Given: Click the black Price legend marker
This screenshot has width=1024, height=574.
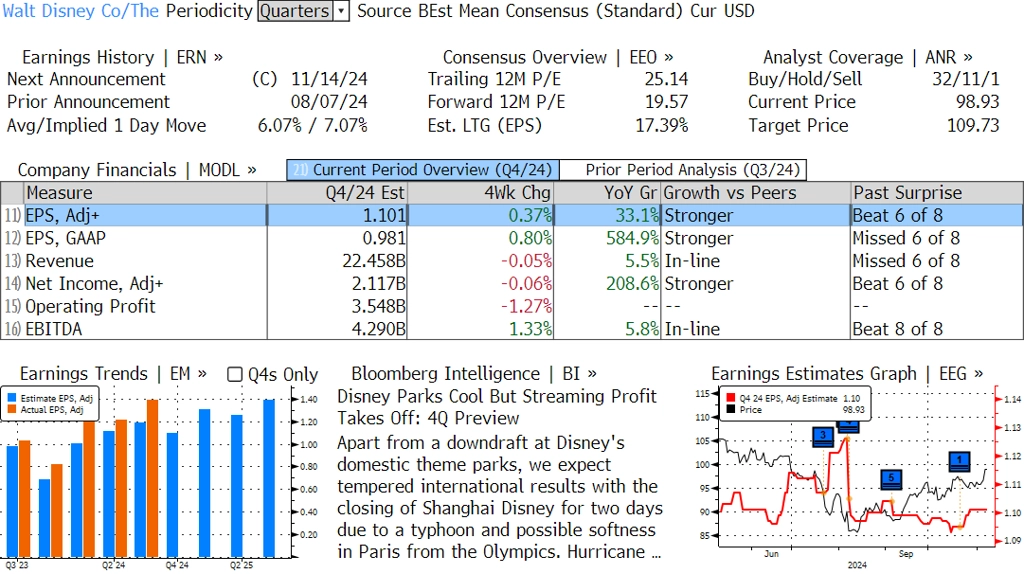Looking at the screenshot, I should [x=730, y=409].
